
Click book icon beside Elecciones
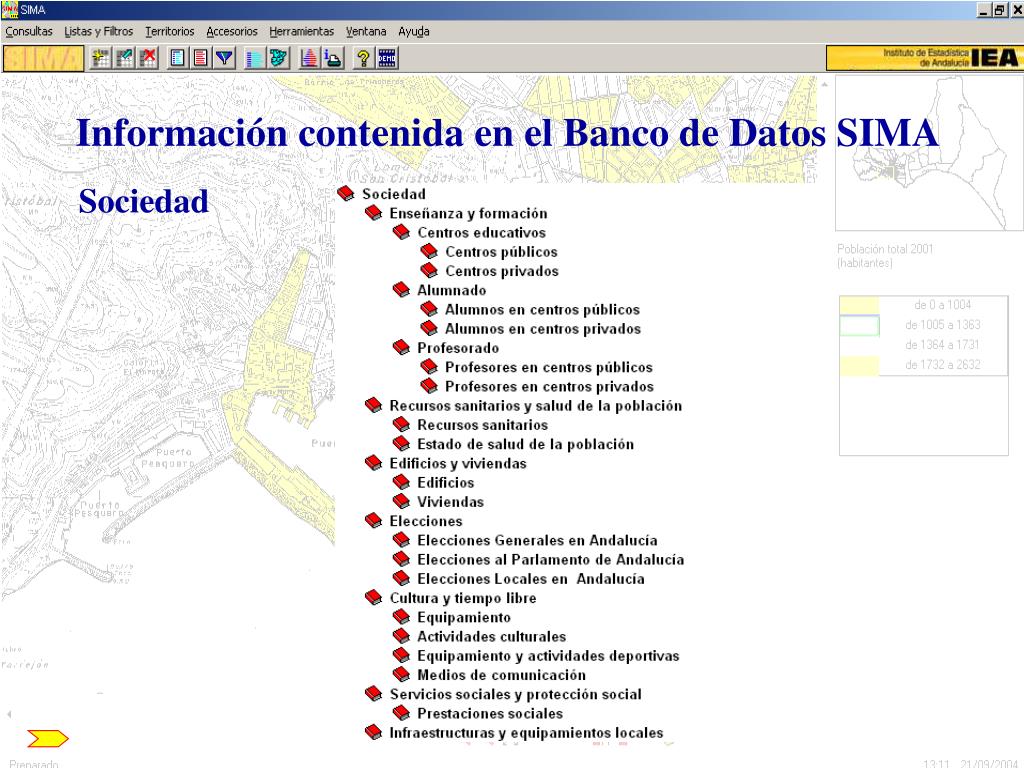373,520
